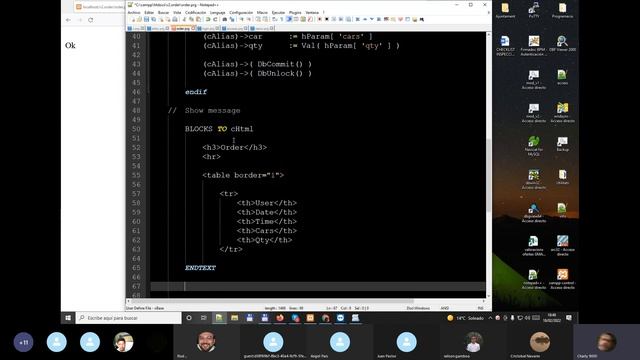Click the Find (binoculars) toolbar icon

coord(224,19)
